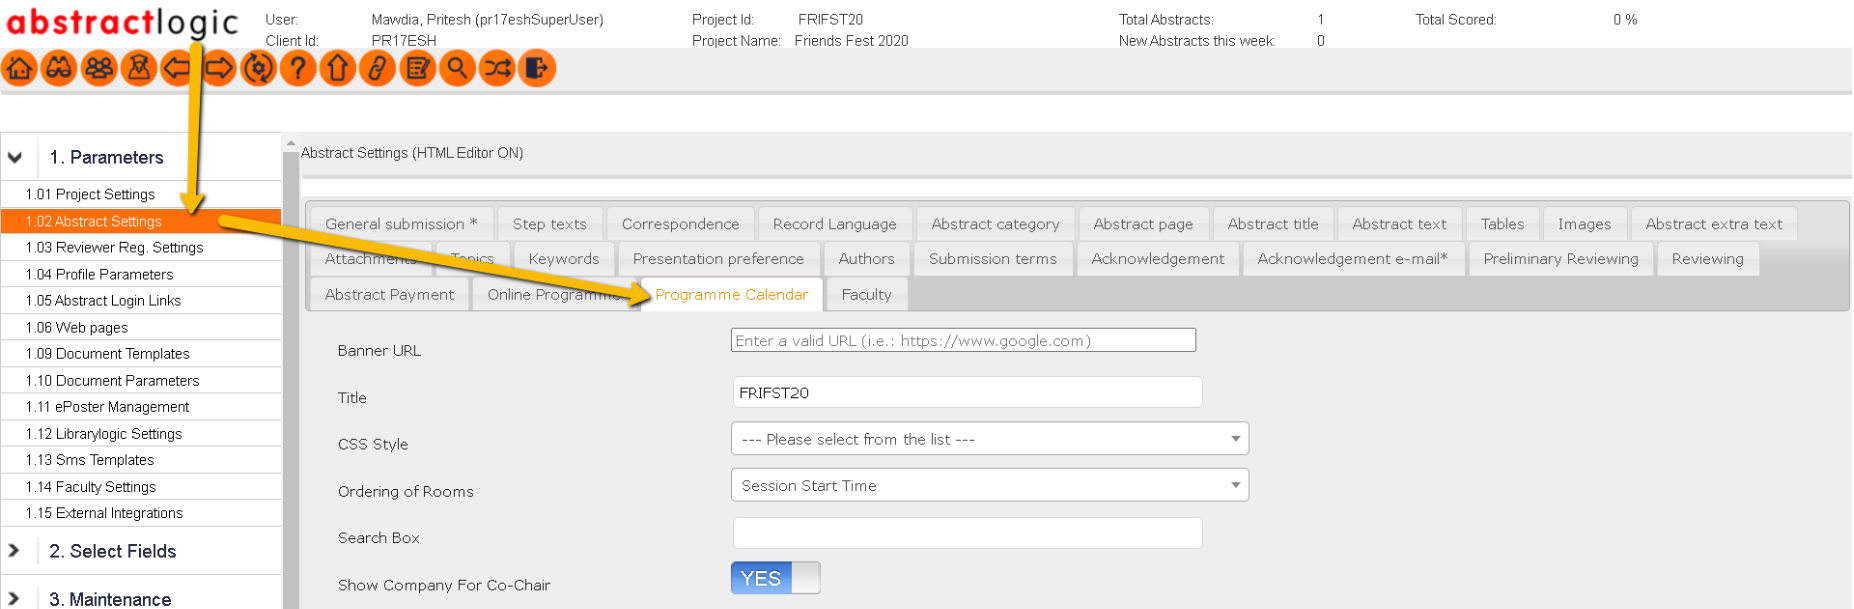Open the group of people icon

(x=99, y=68)
